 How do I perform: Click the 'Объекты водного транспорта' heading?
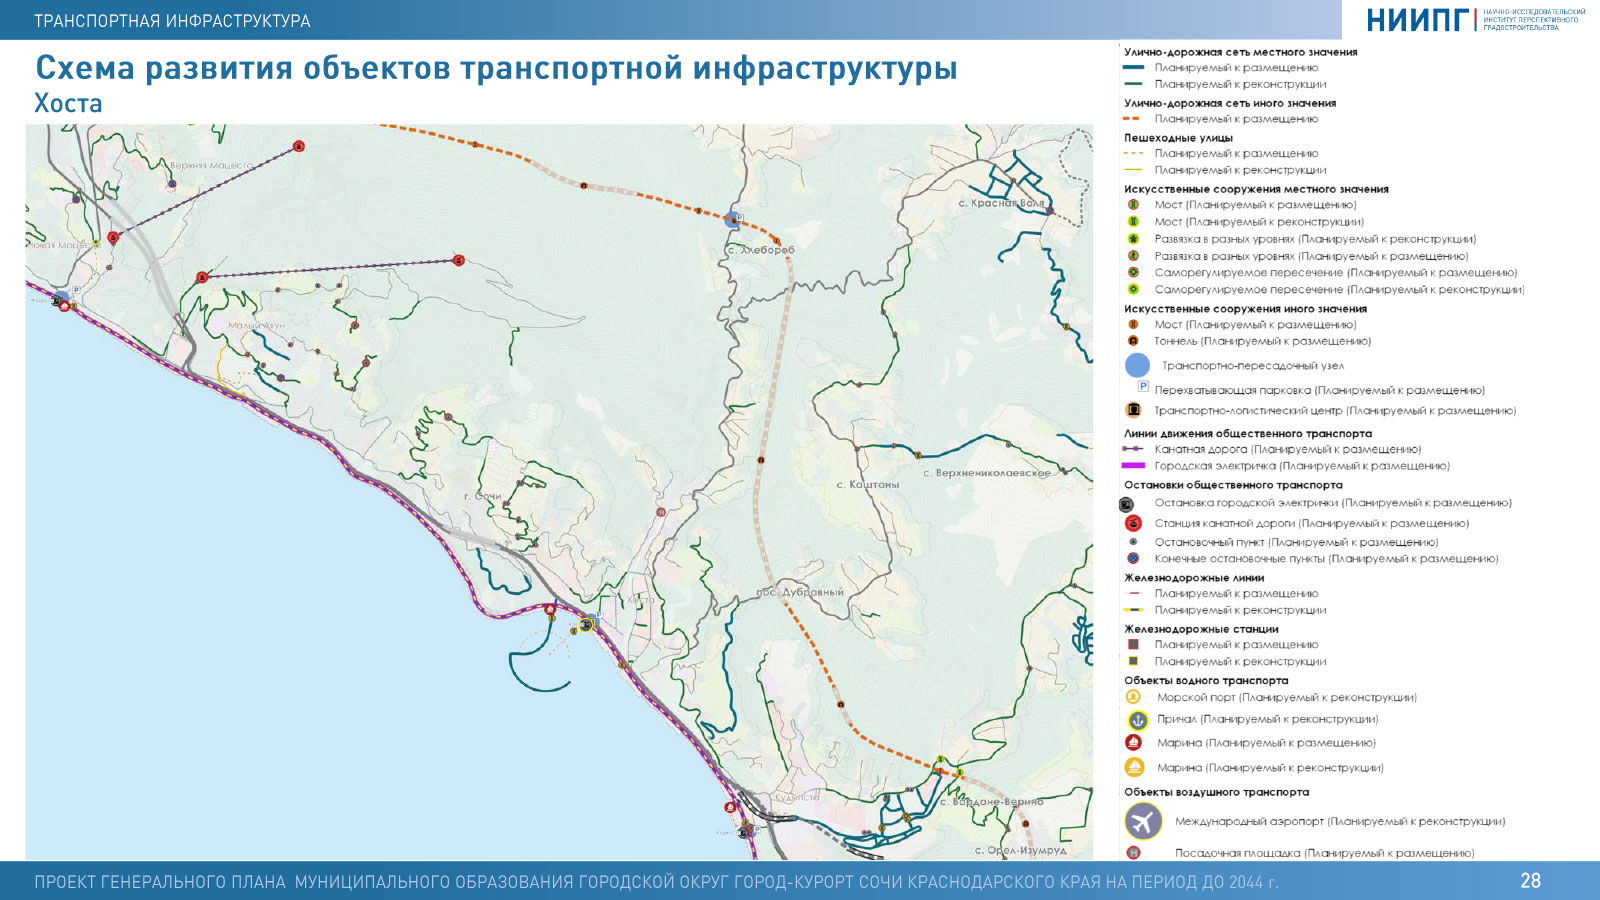coord(1206,680)
